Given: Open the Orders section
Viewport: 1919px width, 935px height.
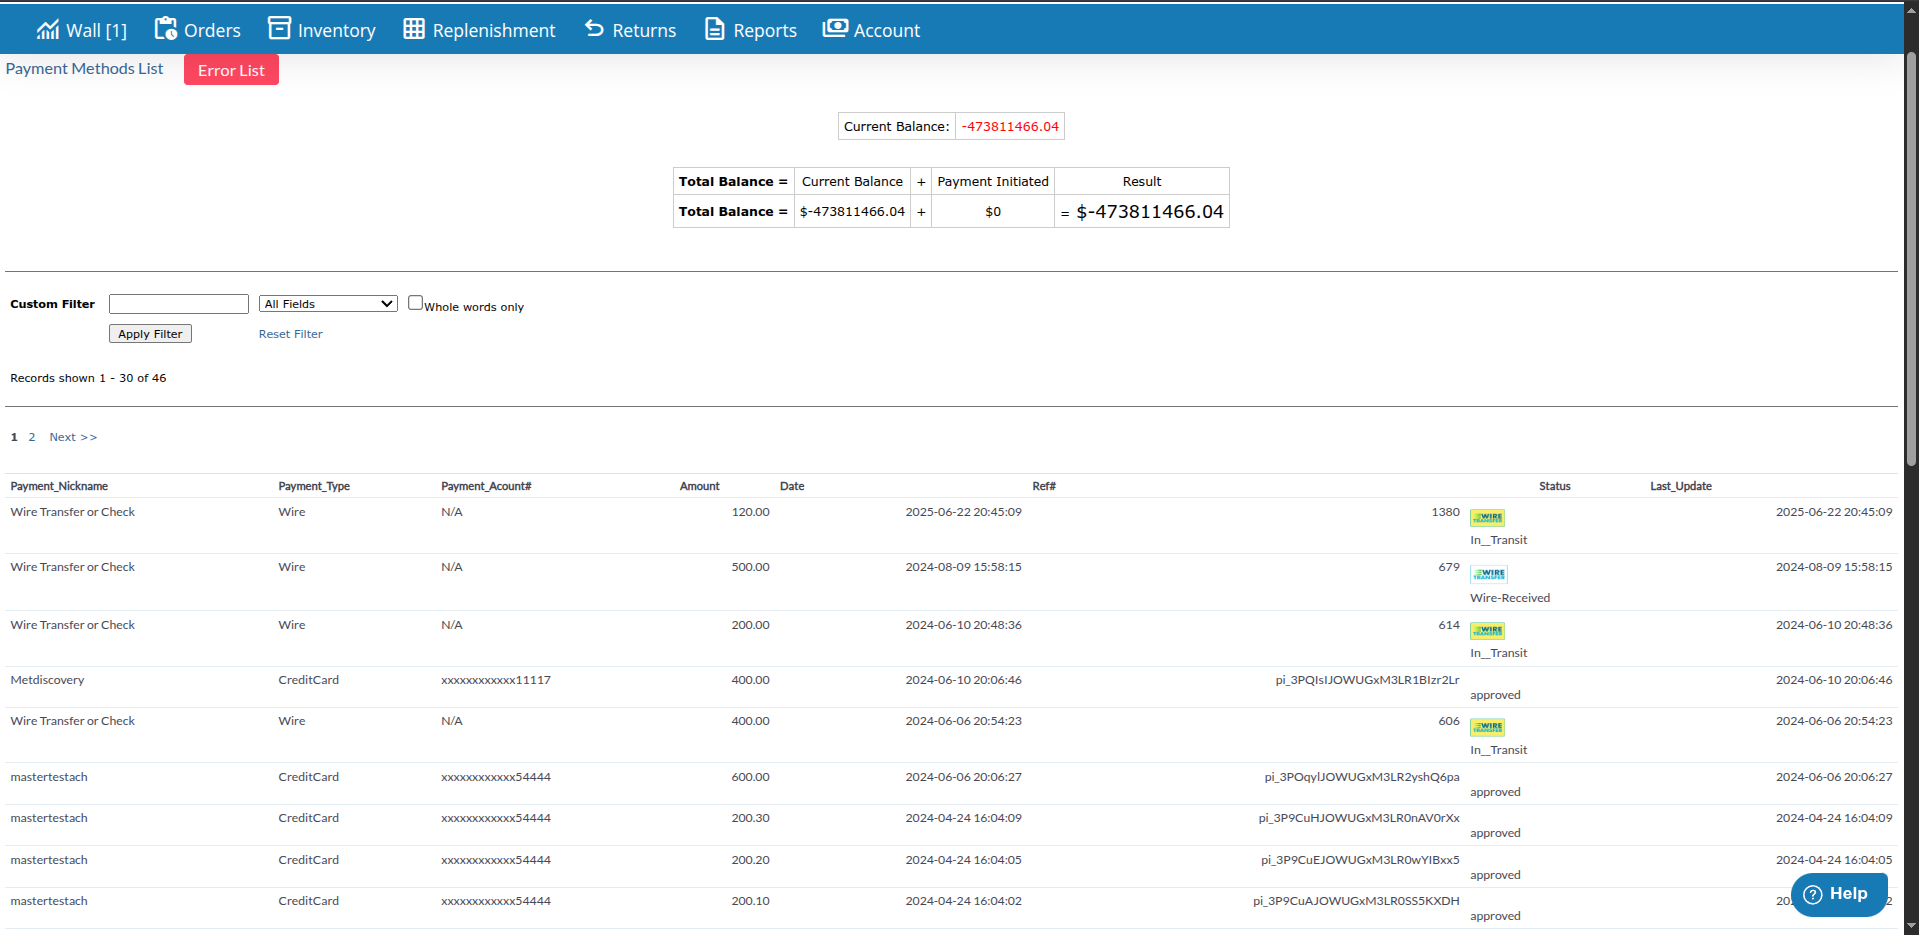Looking at the screenshot, I should pyautogui.click(x=197, y=29).
